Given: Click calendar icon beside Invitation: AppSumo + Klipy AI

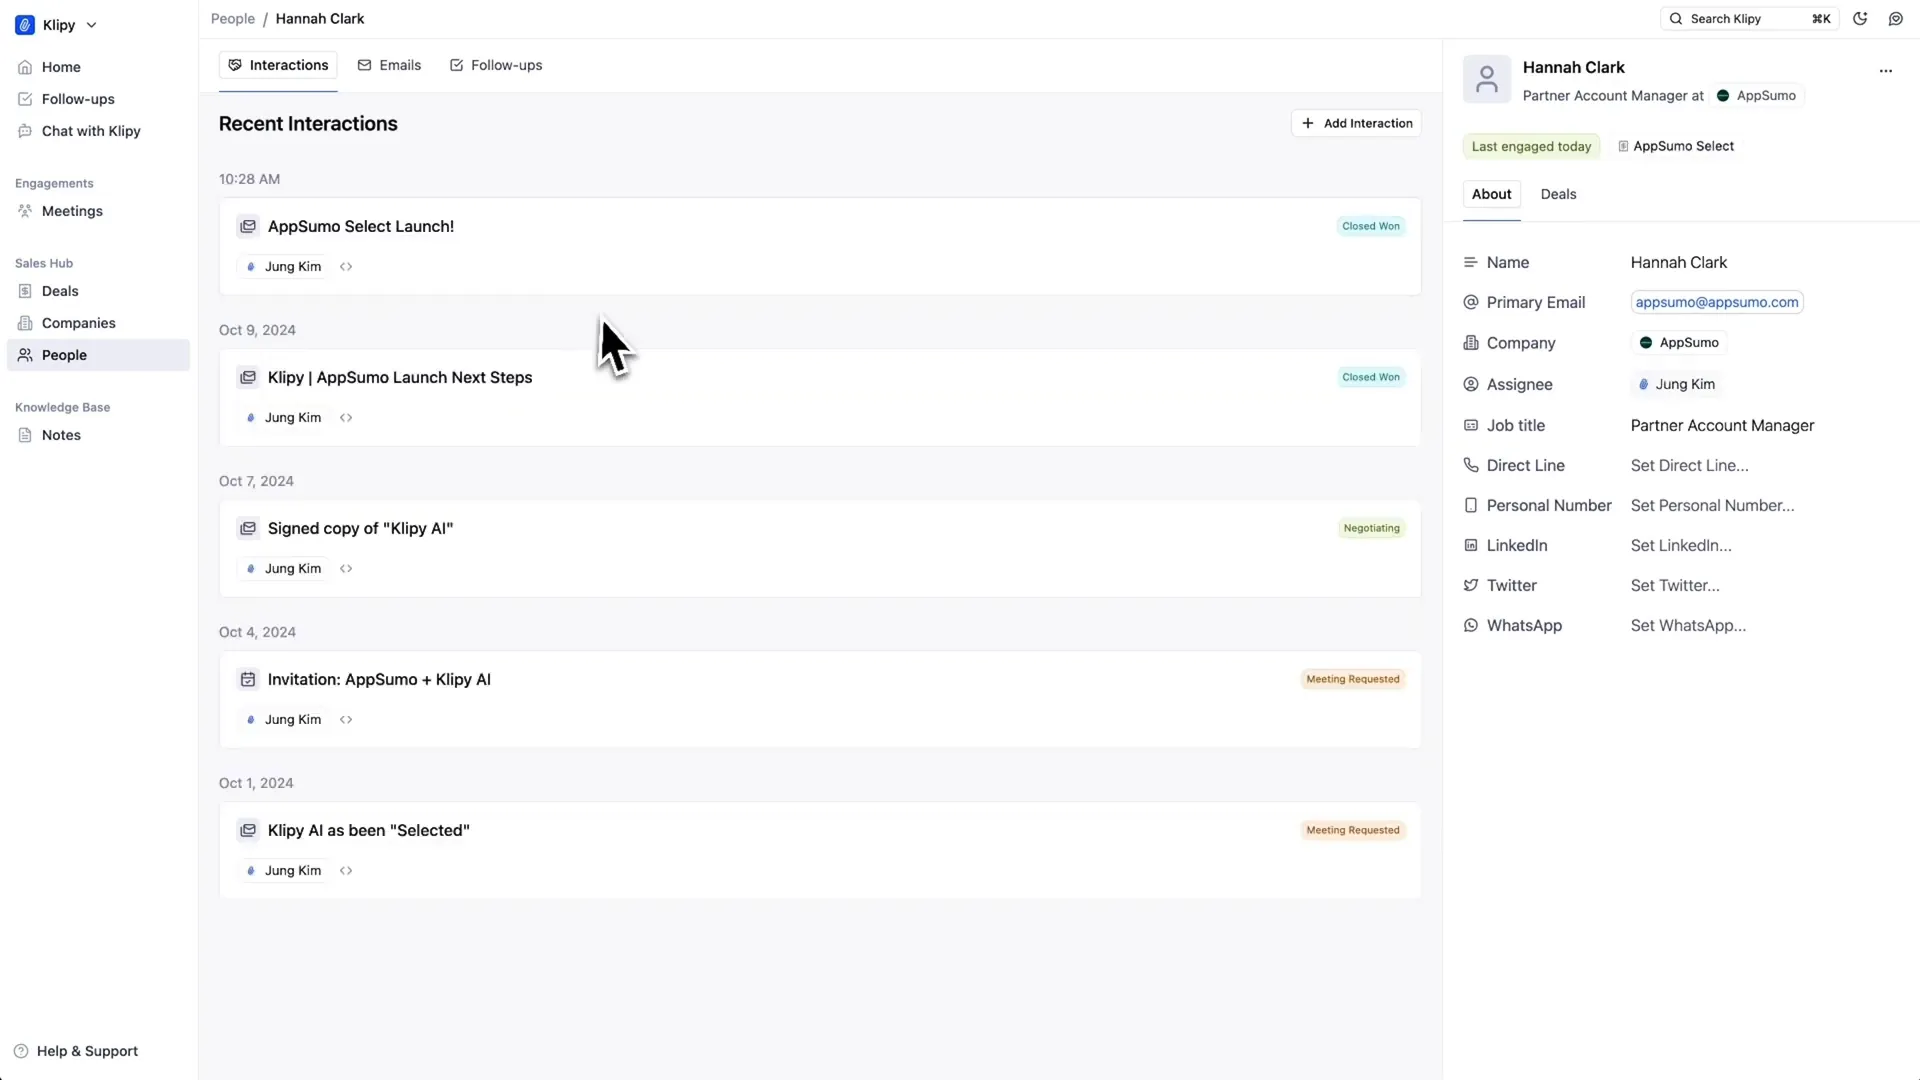Looking at the screenshot, I should (247, 679).
